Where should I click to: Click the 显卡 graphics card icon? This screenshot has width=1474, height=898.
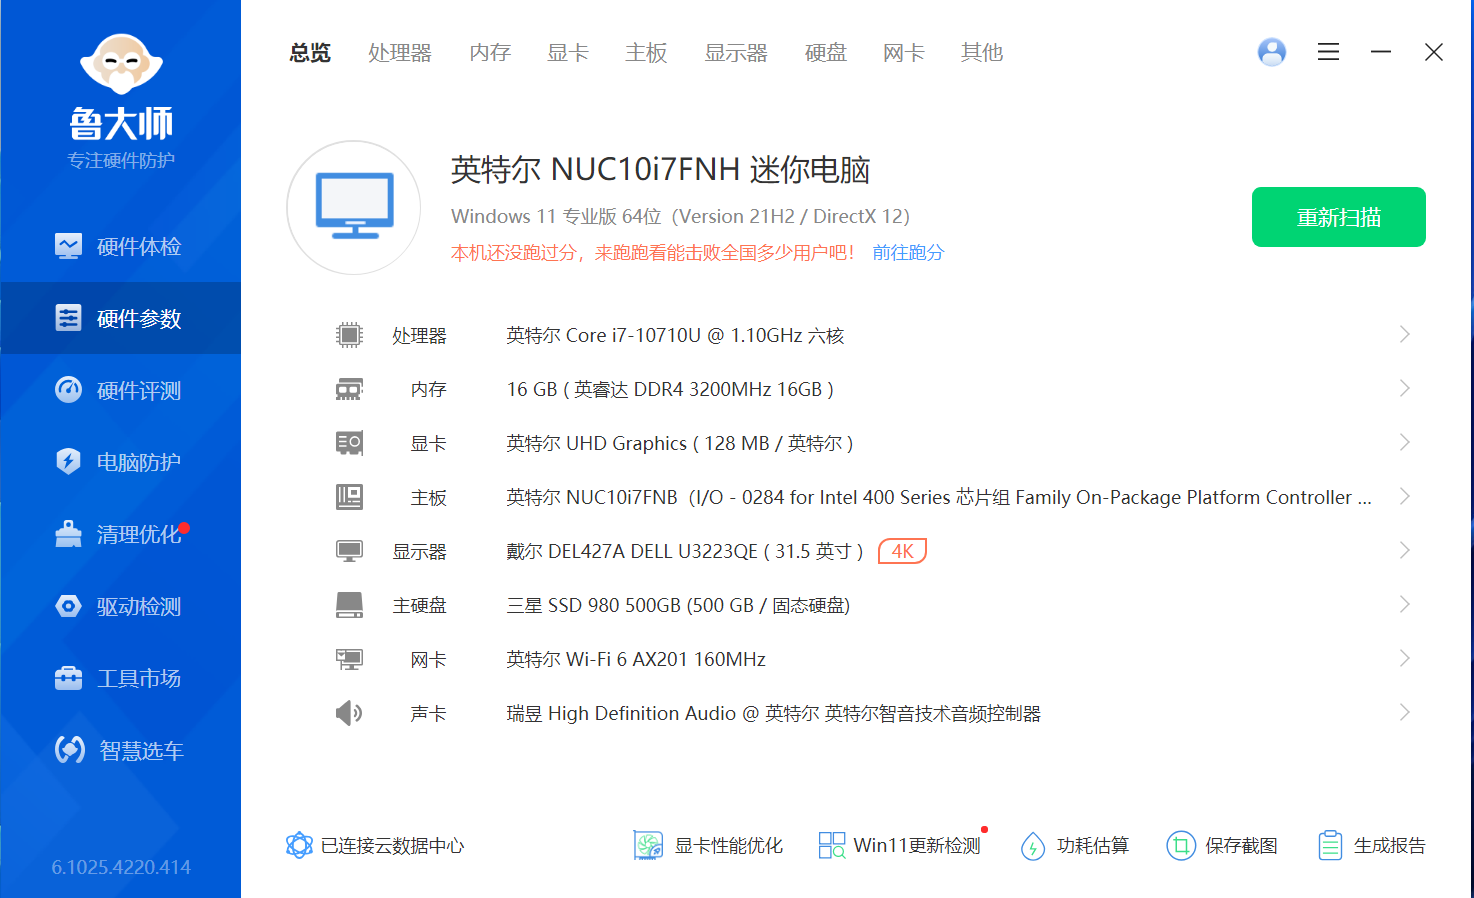click(x=349, y=443)
